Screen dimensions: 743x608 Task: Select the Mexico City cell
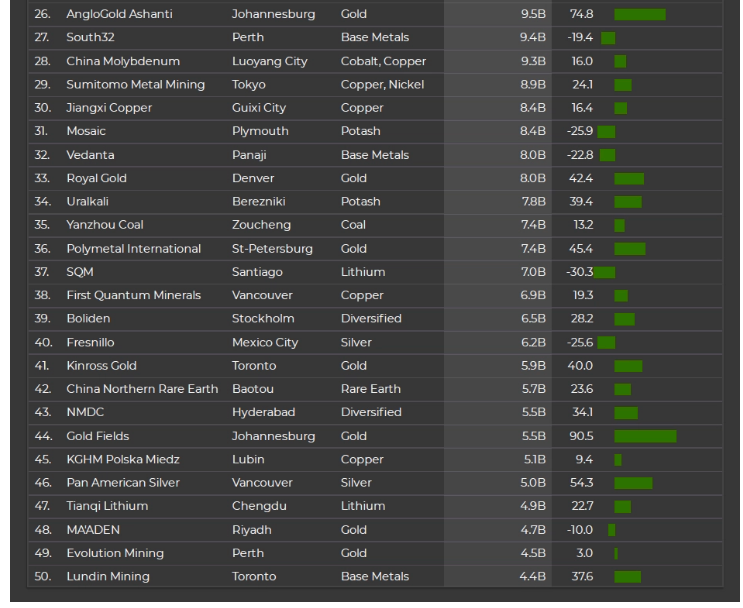coord(265,343)
